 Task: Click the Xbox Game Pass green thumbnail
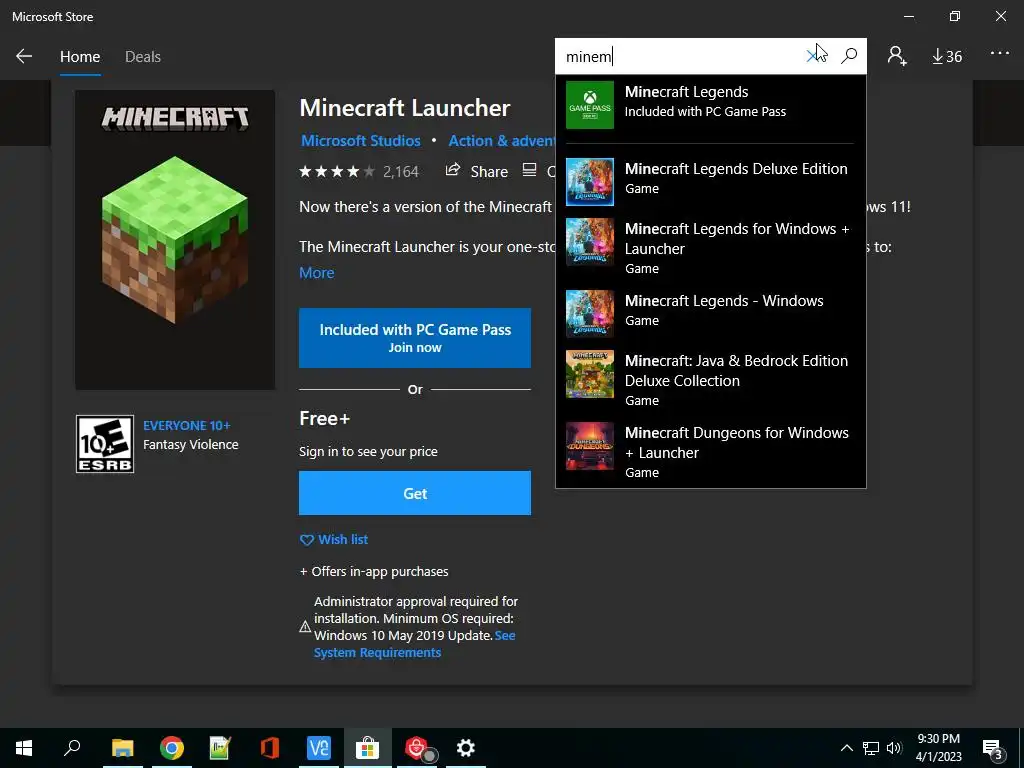click(590, 104)
